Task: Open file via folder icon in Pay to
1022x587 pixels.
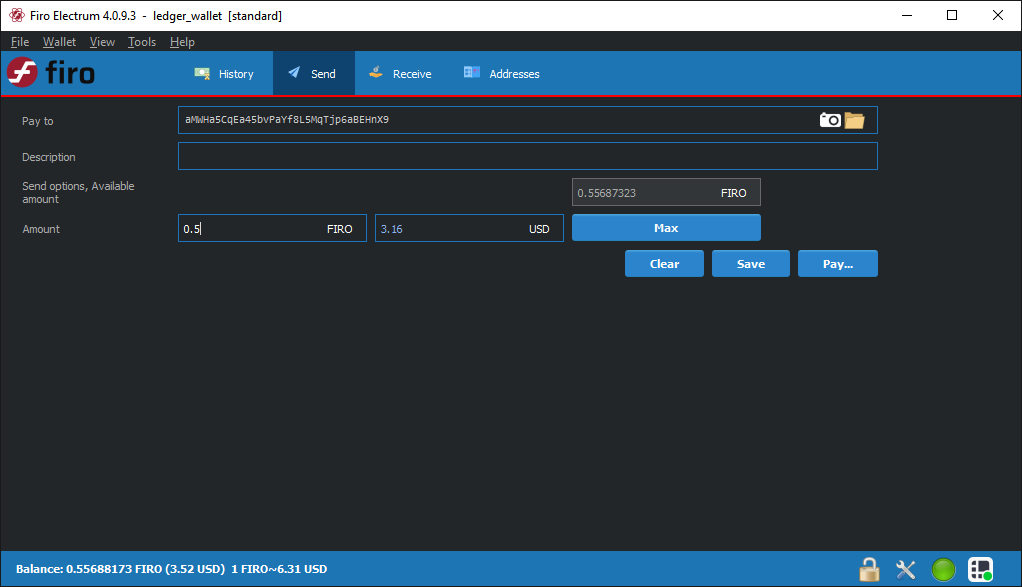Action: click(854, 120)
